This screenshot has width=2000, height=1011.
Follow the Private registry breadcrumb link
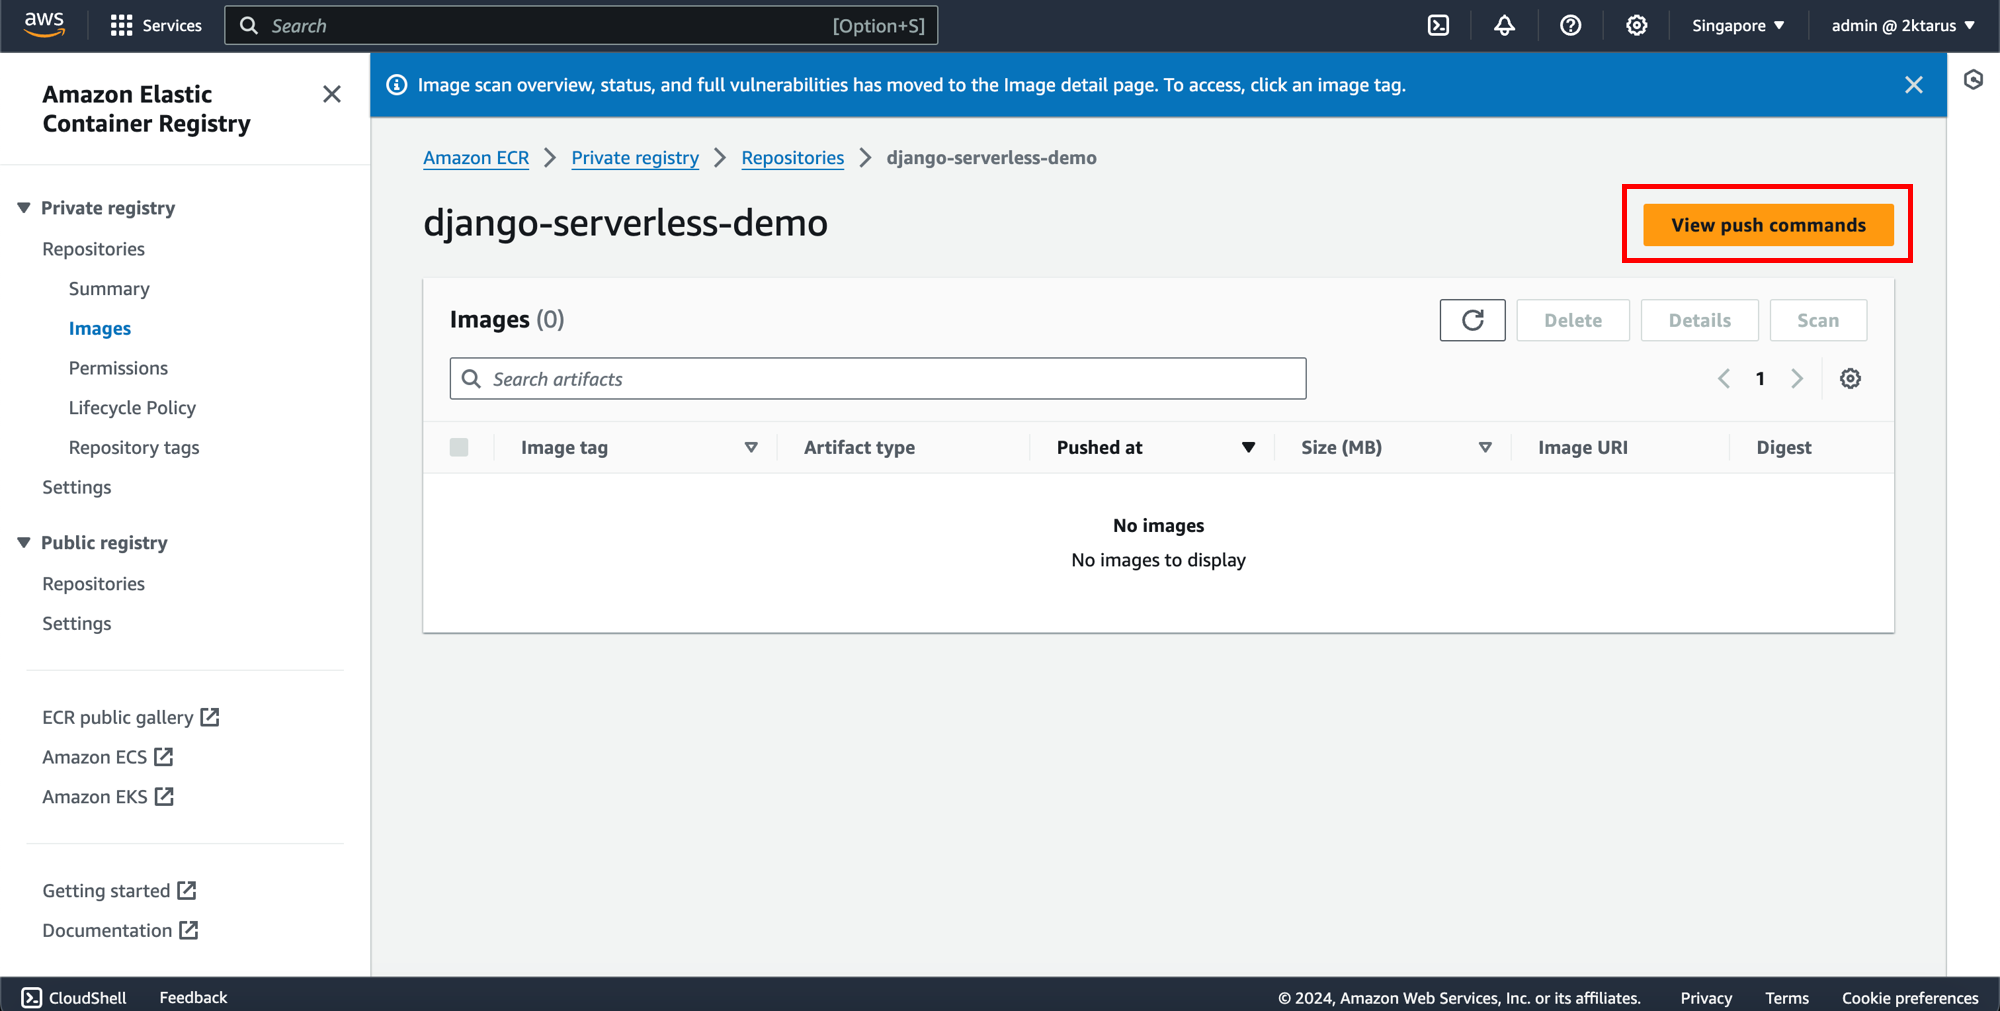pyautogui.click(x=635, y=157)
